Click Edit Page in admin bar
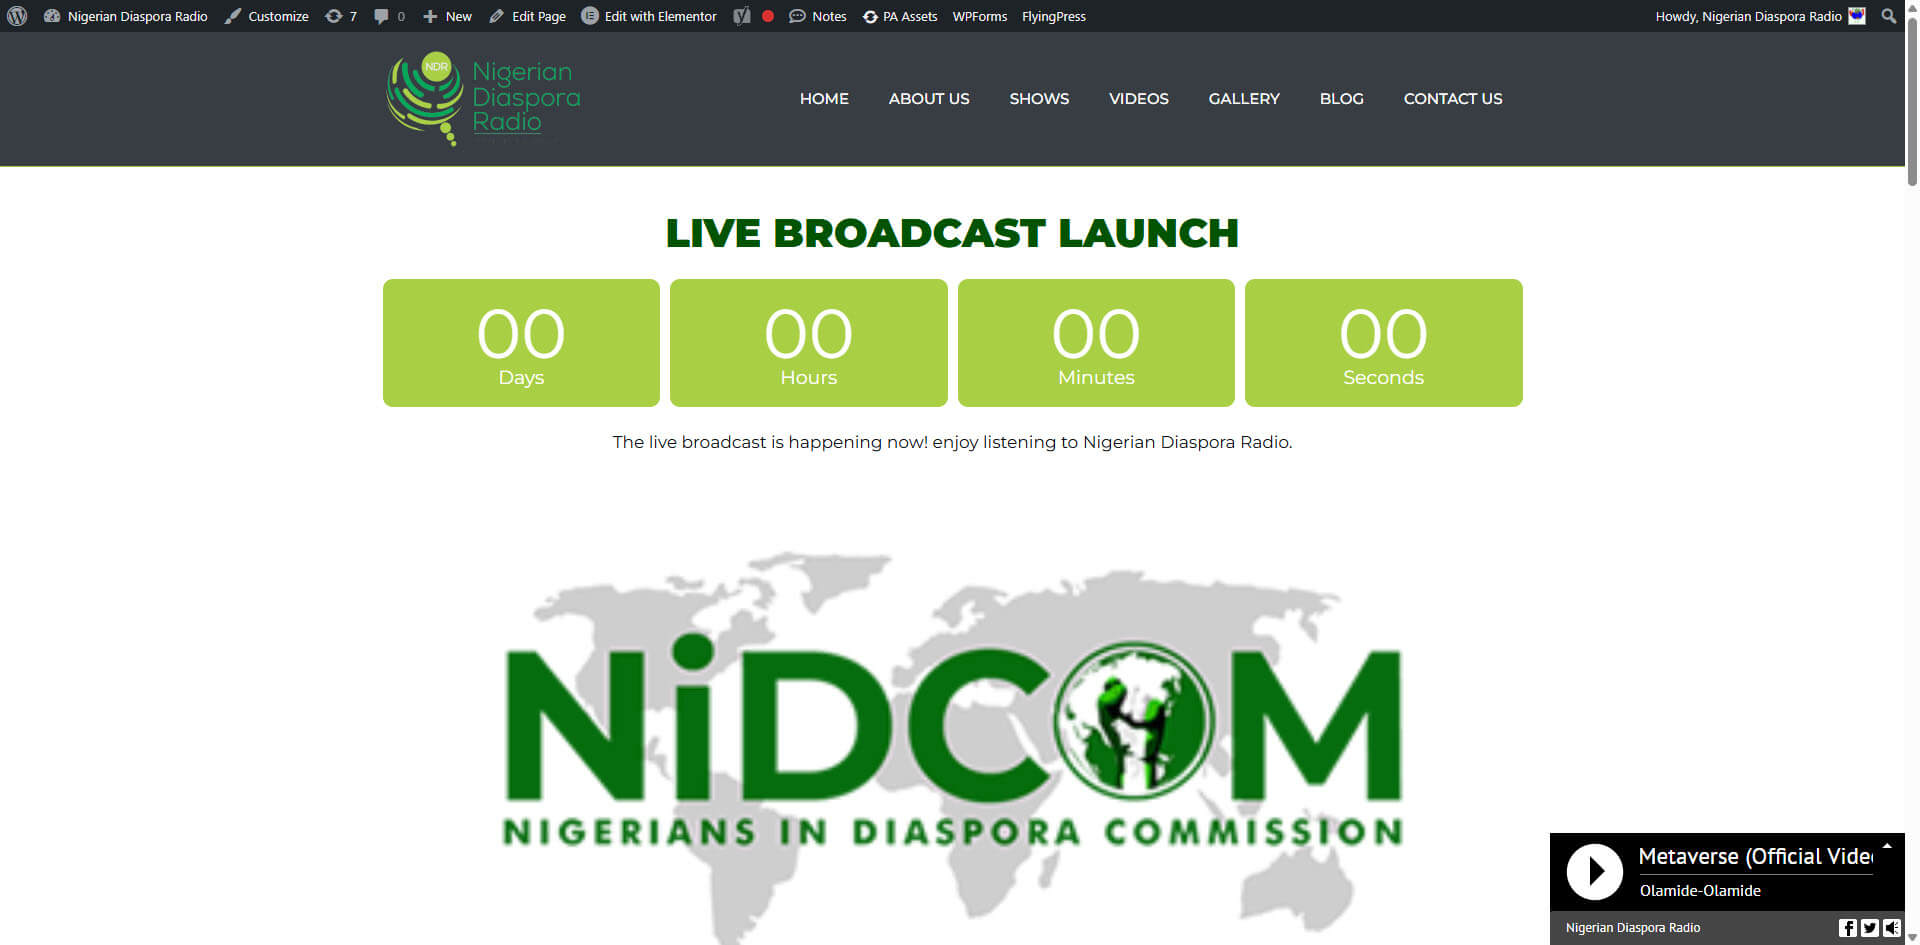Screen dimensions: 1920x945 (527, 16)
